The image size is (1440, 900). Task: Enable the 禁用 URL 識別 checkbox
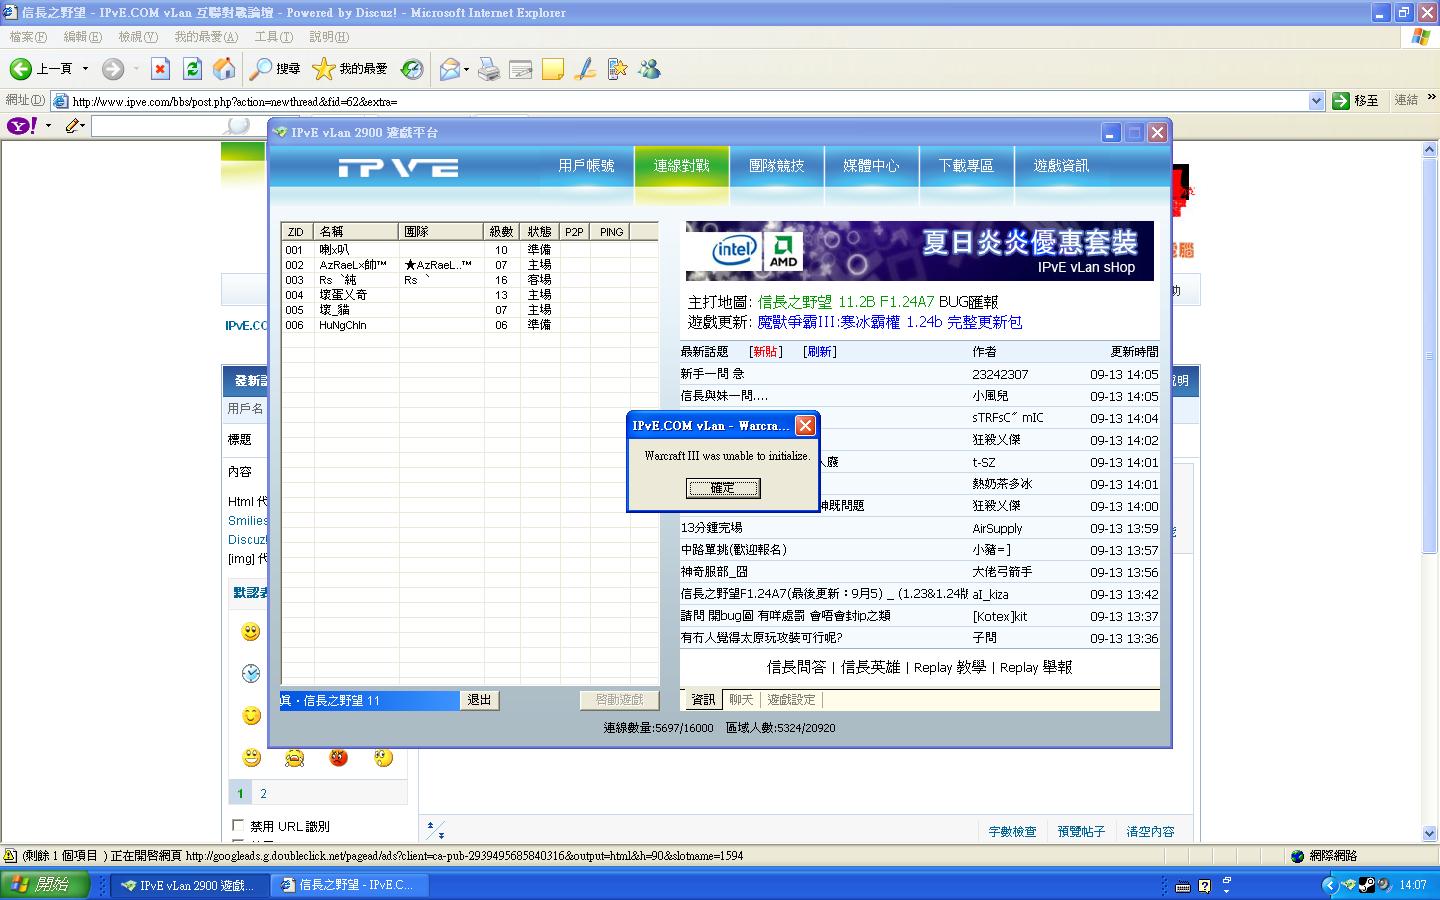238,826
